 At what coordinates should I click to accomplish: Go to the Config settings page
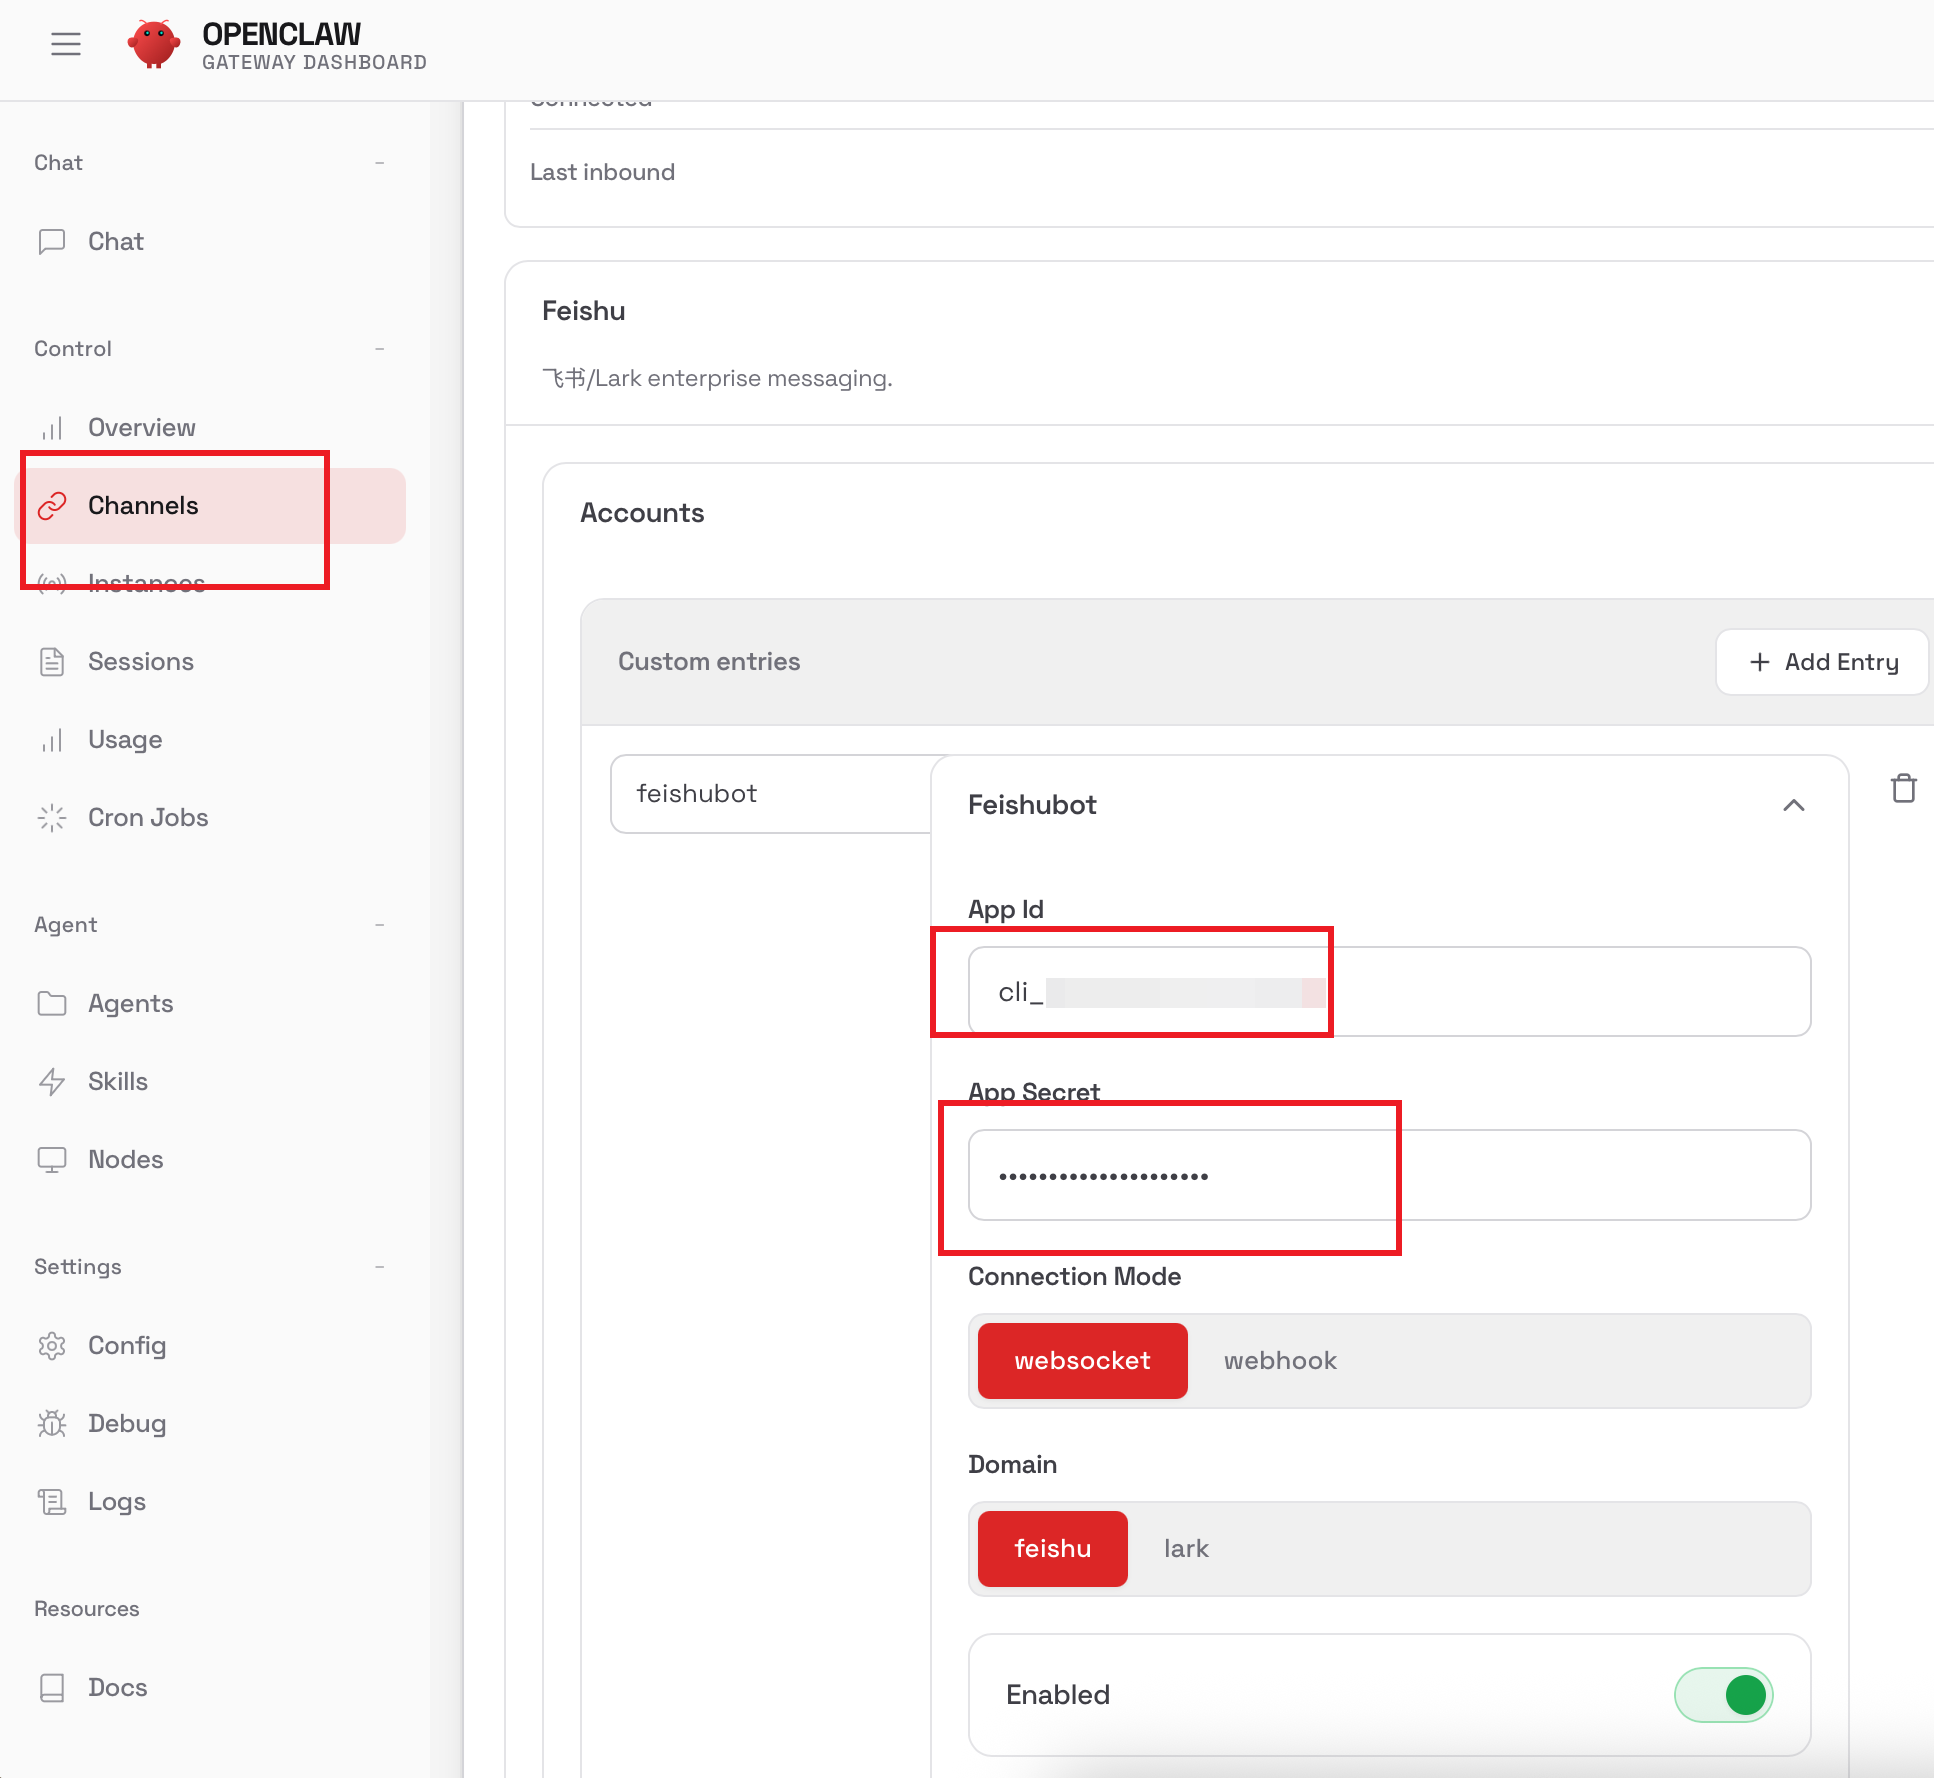pos(126,1345)
